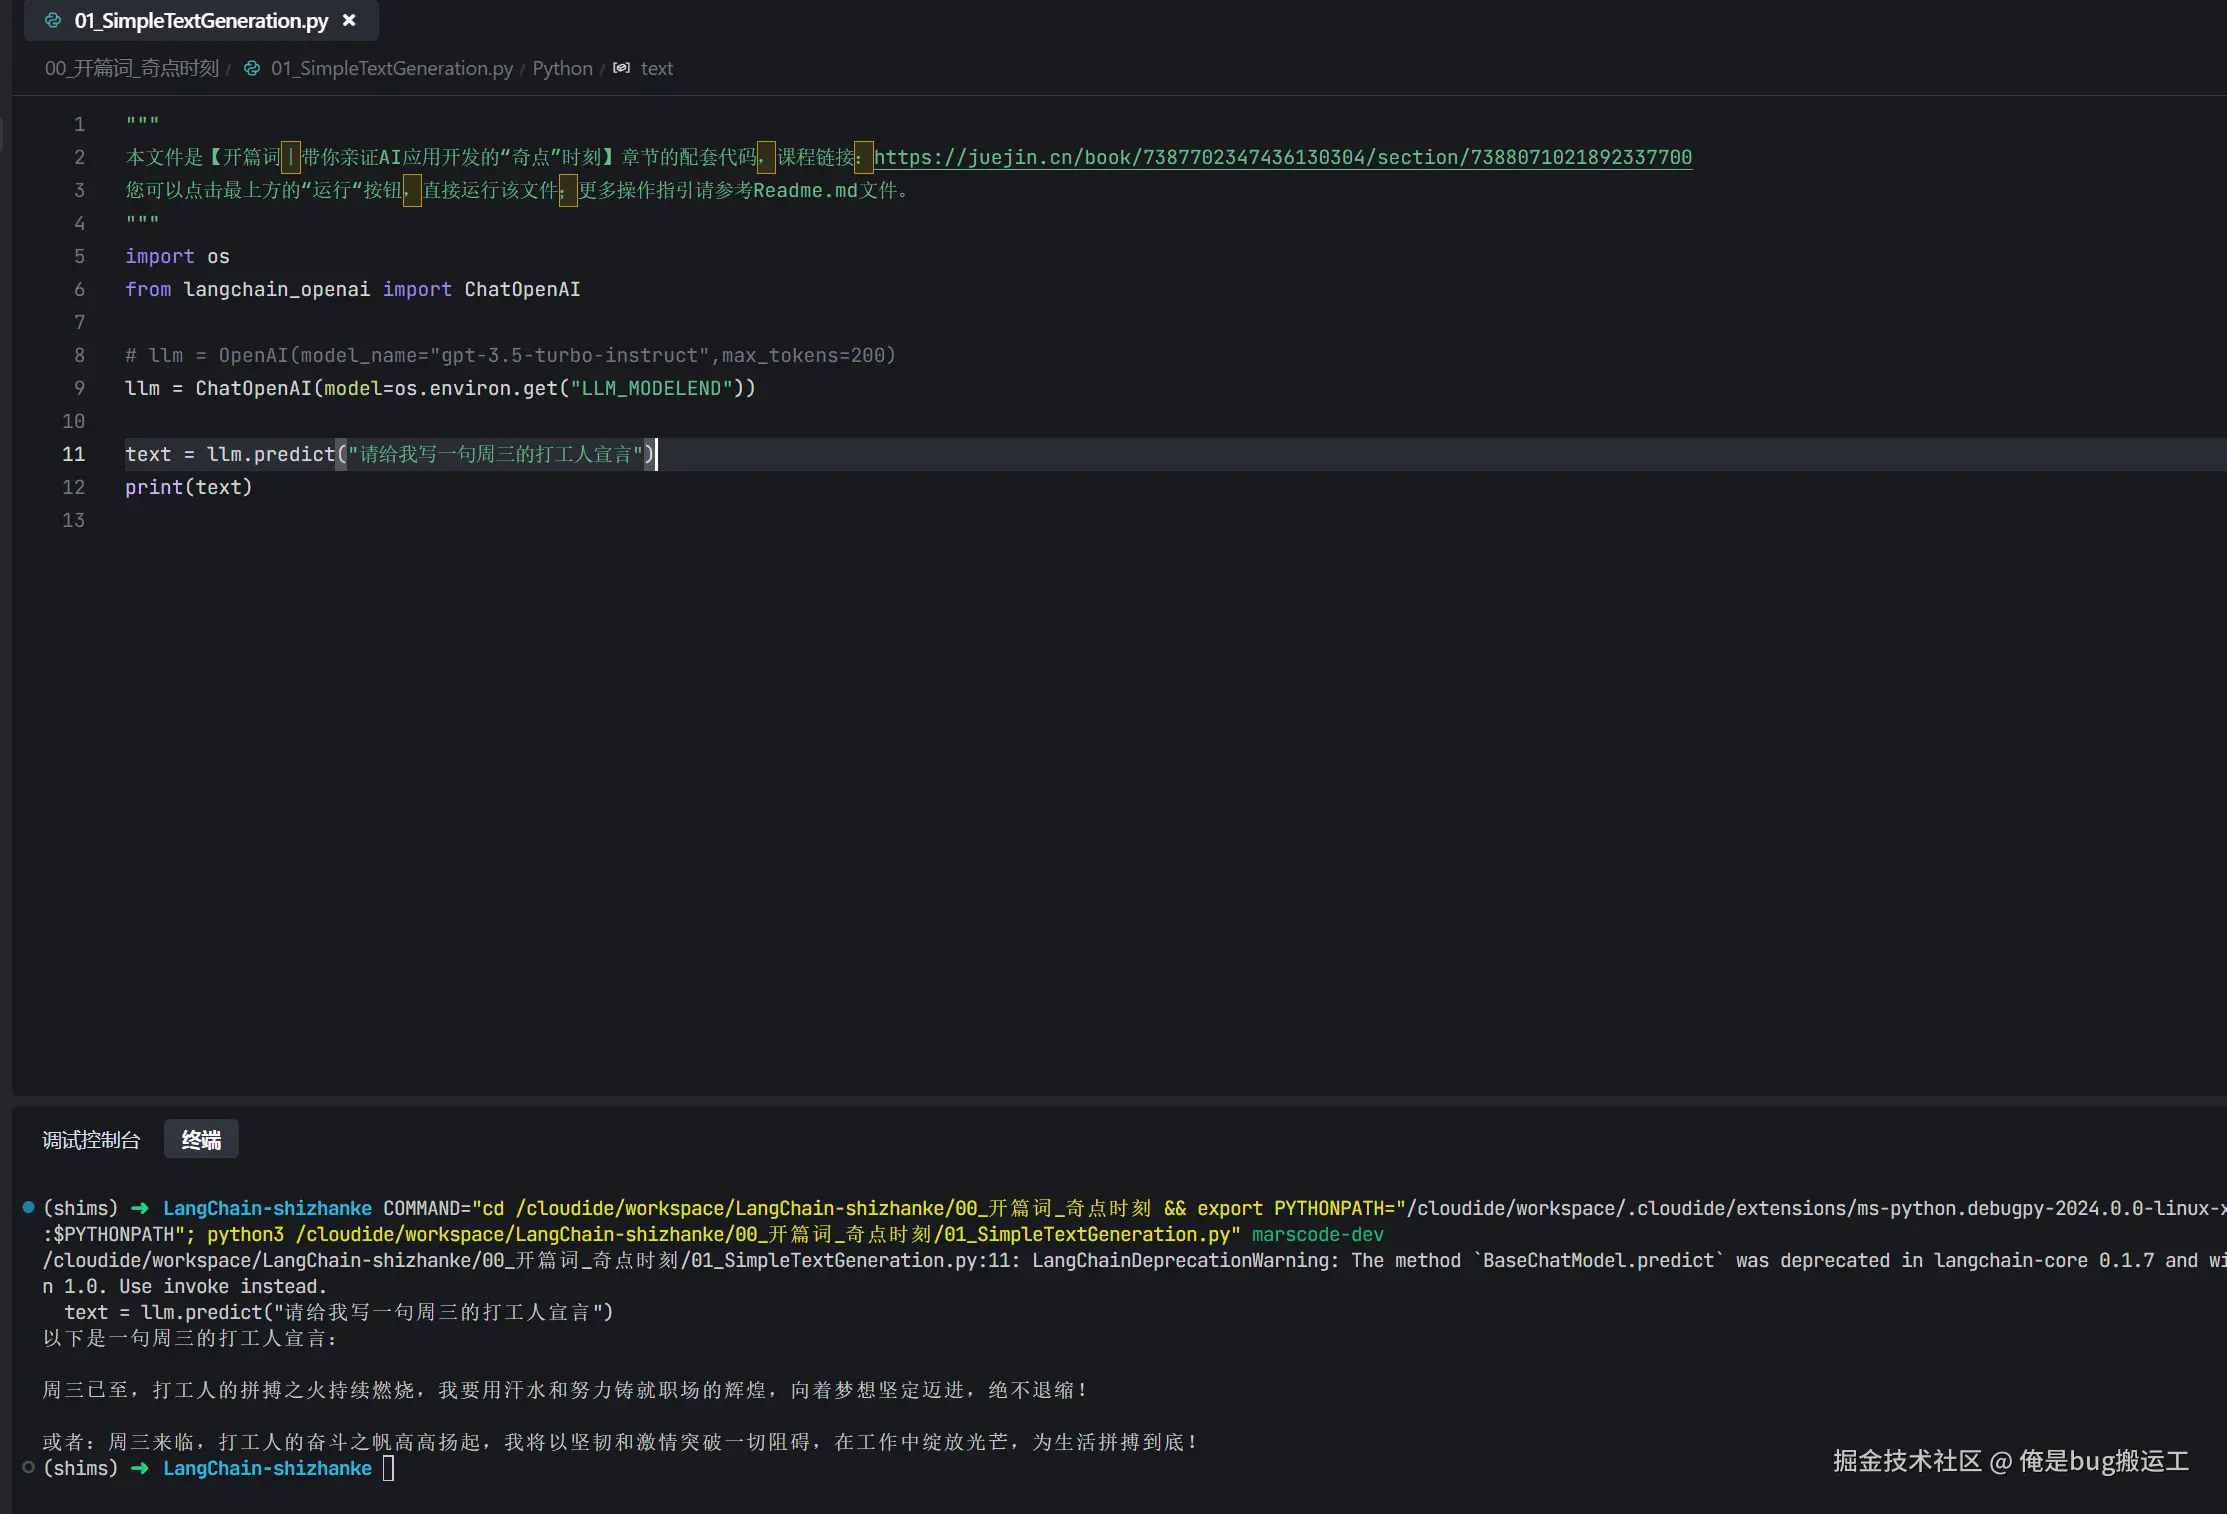2227x1514 pixels.
Task: Select the 01_SimpleTextGeneration.py editor tab title
Action: [x=201, y=20]
